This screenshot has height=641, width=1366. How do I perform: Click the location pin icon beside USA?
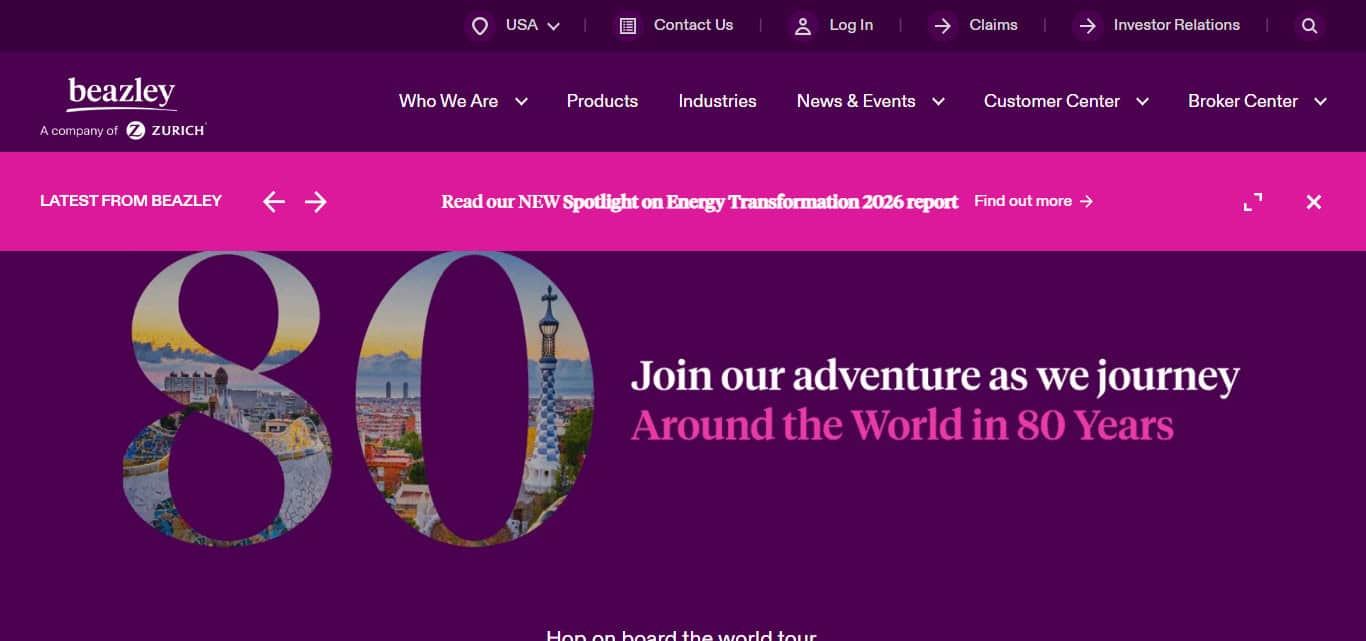pos(480,26)
